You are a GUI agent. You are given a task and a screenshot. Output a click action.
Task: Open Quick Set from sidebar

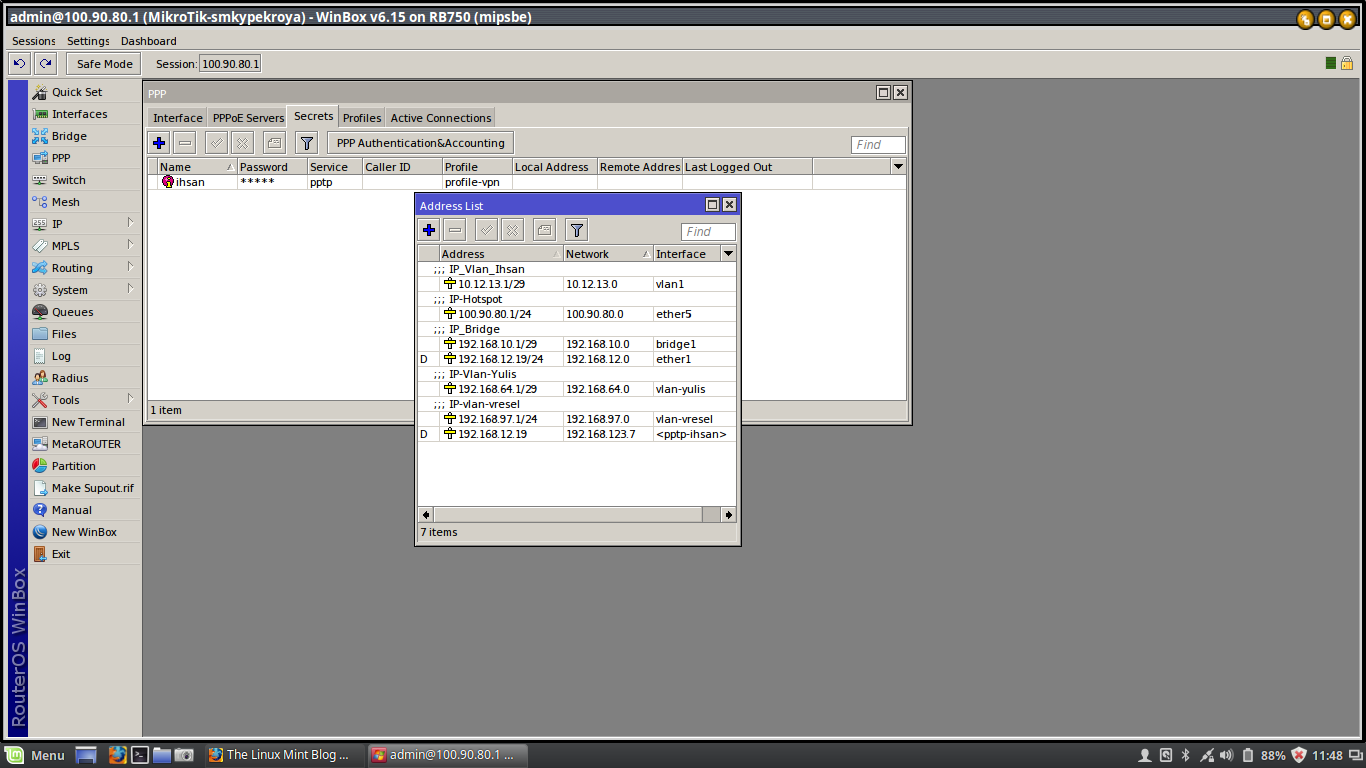click(x=84, y=92)
